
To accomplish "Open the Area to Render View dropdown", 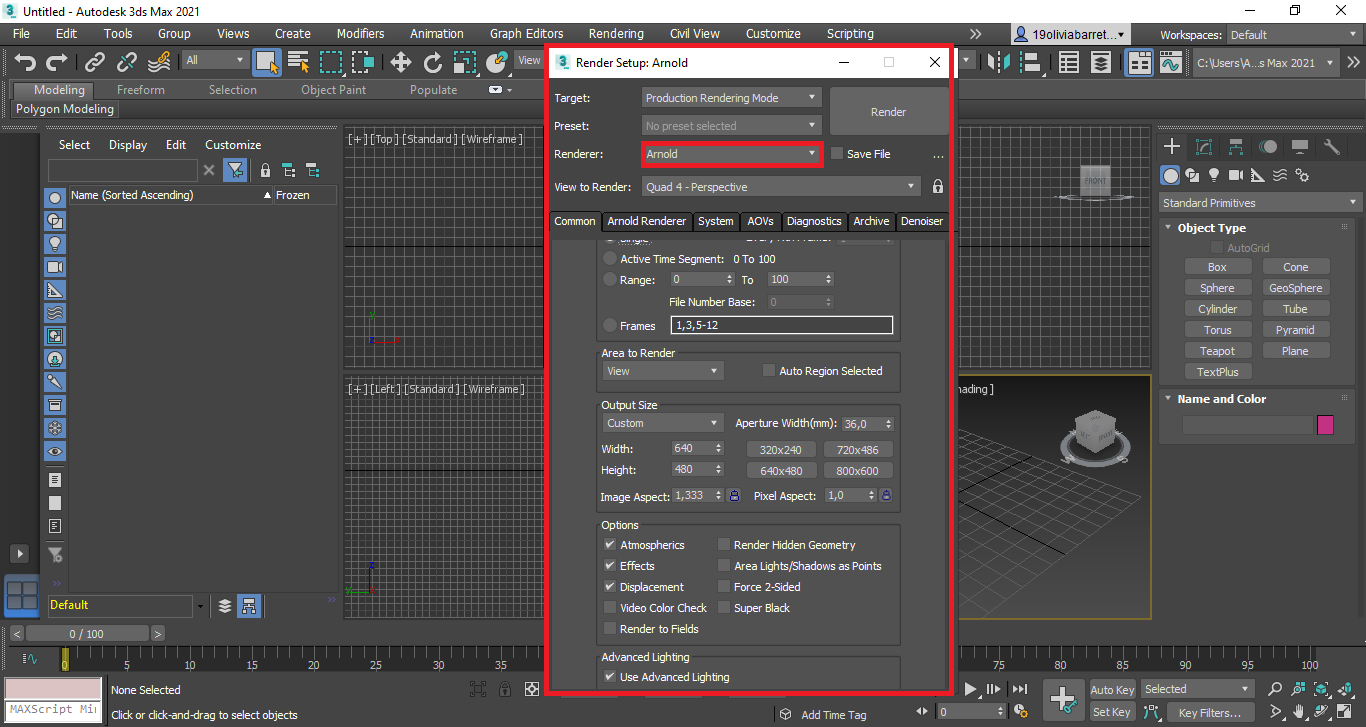I will 662,371.
